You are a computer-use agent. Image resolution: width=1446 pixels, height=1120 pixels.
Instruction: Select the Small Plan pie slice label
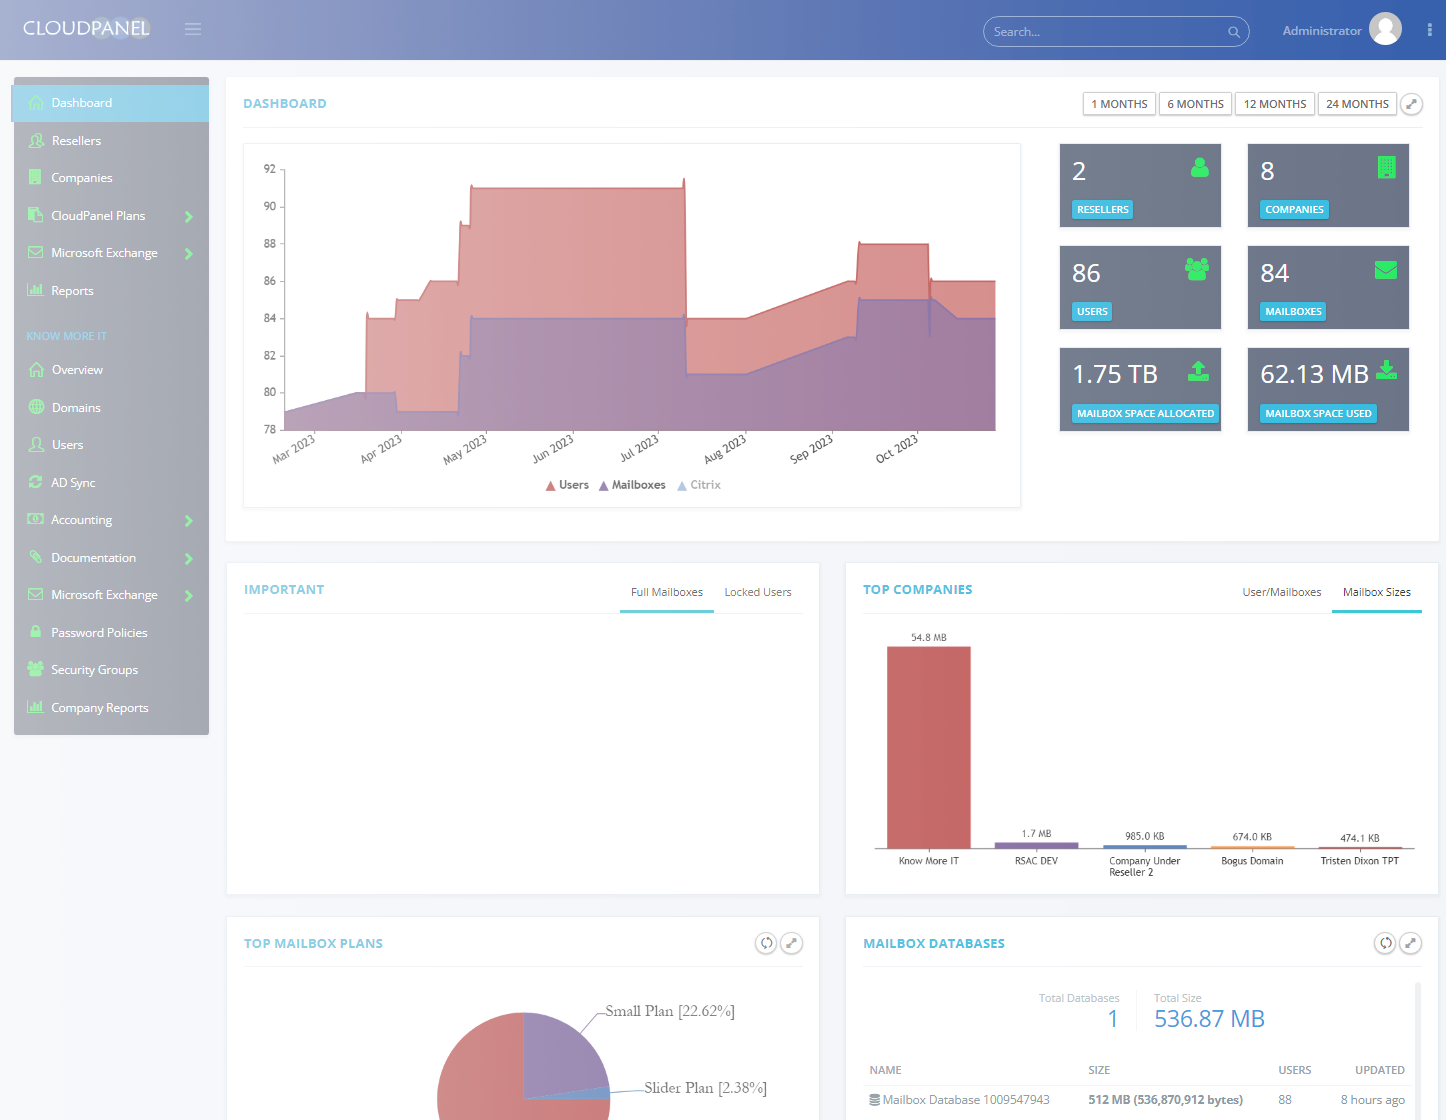point(669,1011)
